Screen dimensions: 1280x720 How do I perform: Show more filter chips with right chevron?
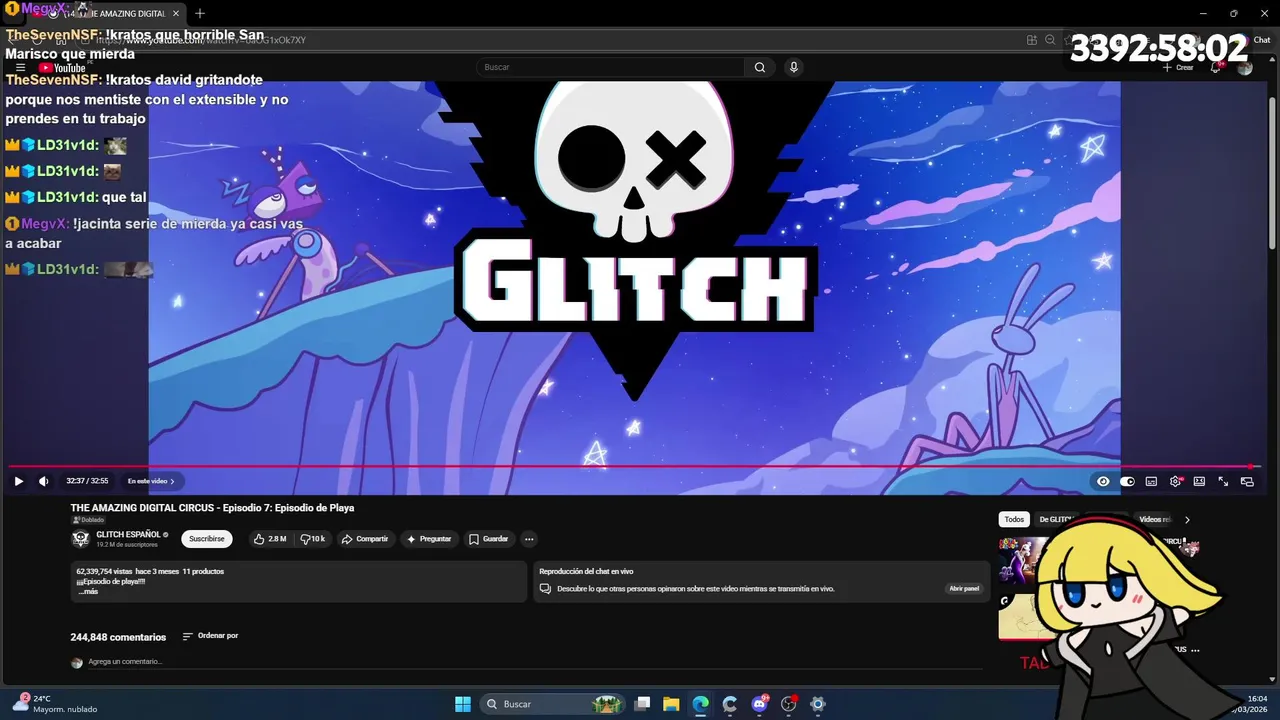[1187, 520]
